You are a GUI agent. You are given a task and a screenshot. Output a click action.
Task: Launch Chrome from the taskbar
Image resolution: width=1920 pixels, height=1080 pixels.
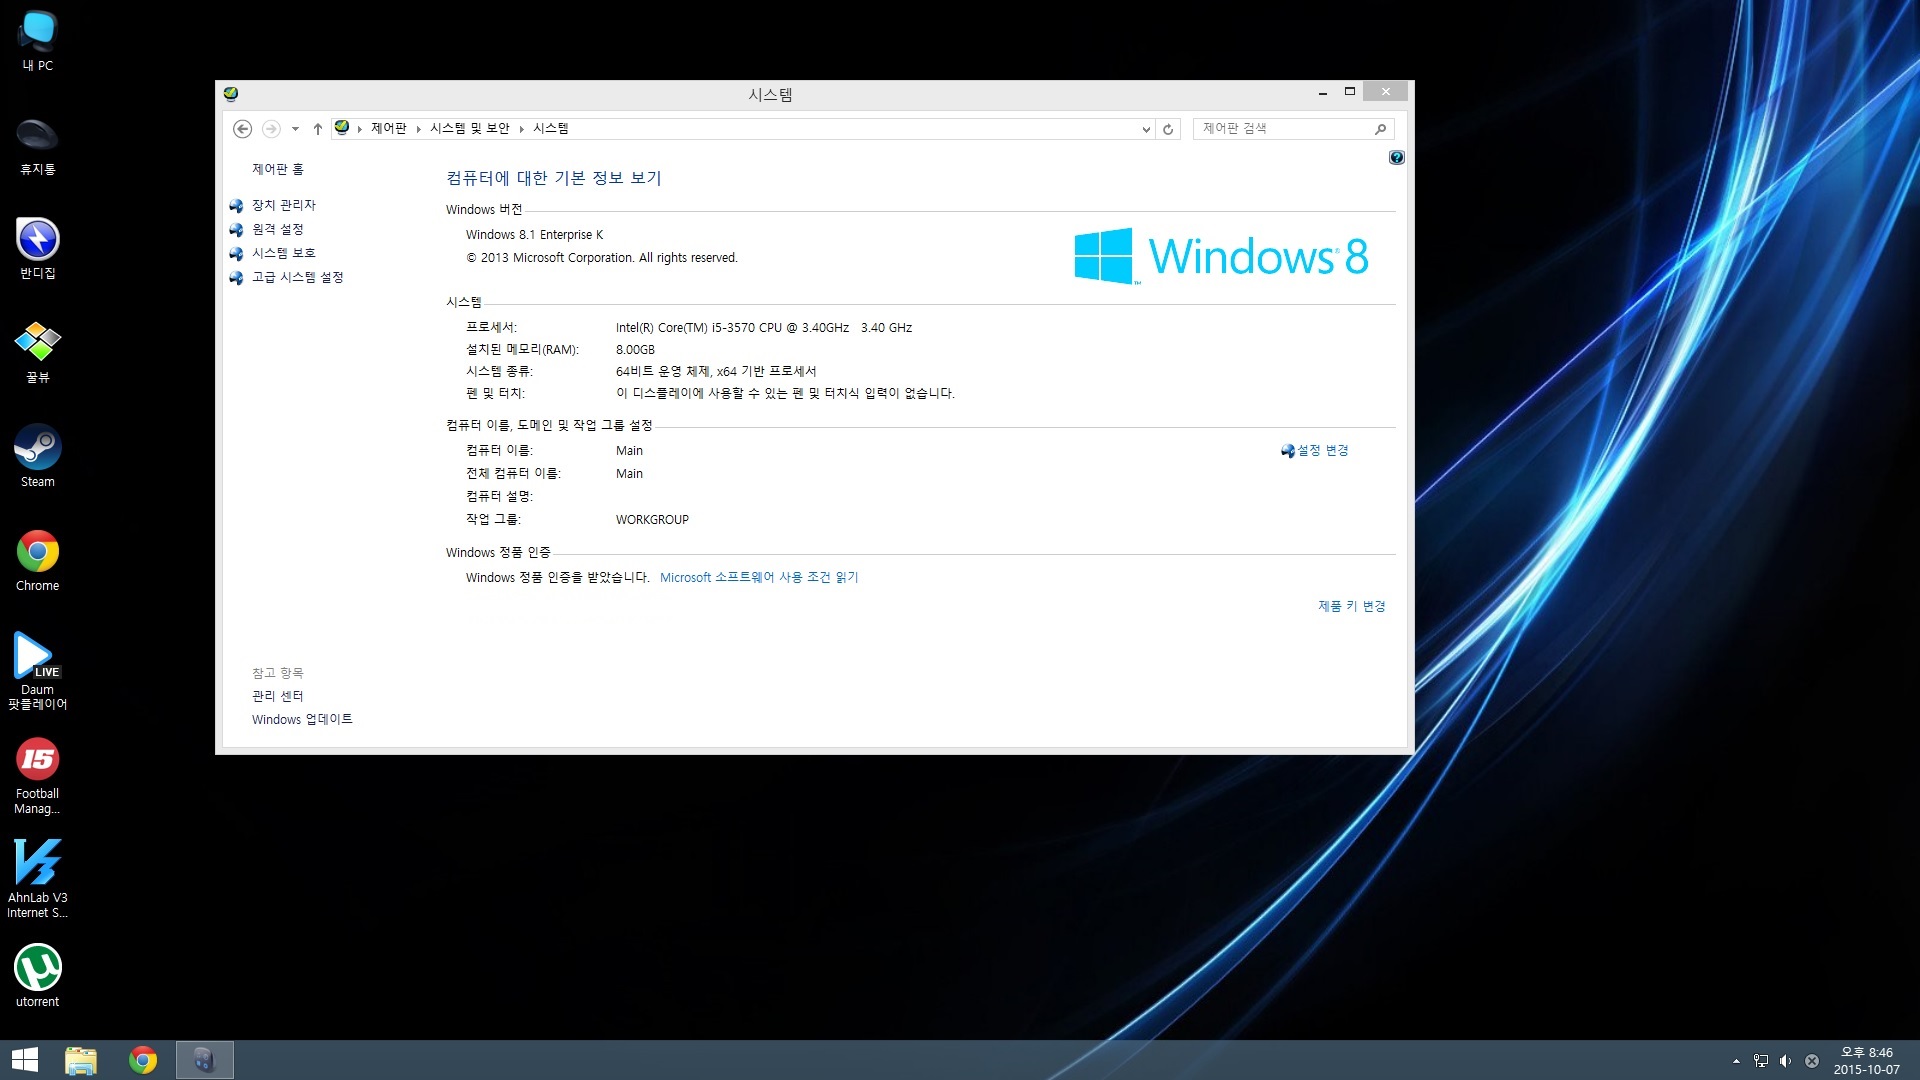tap(143, 1060)
